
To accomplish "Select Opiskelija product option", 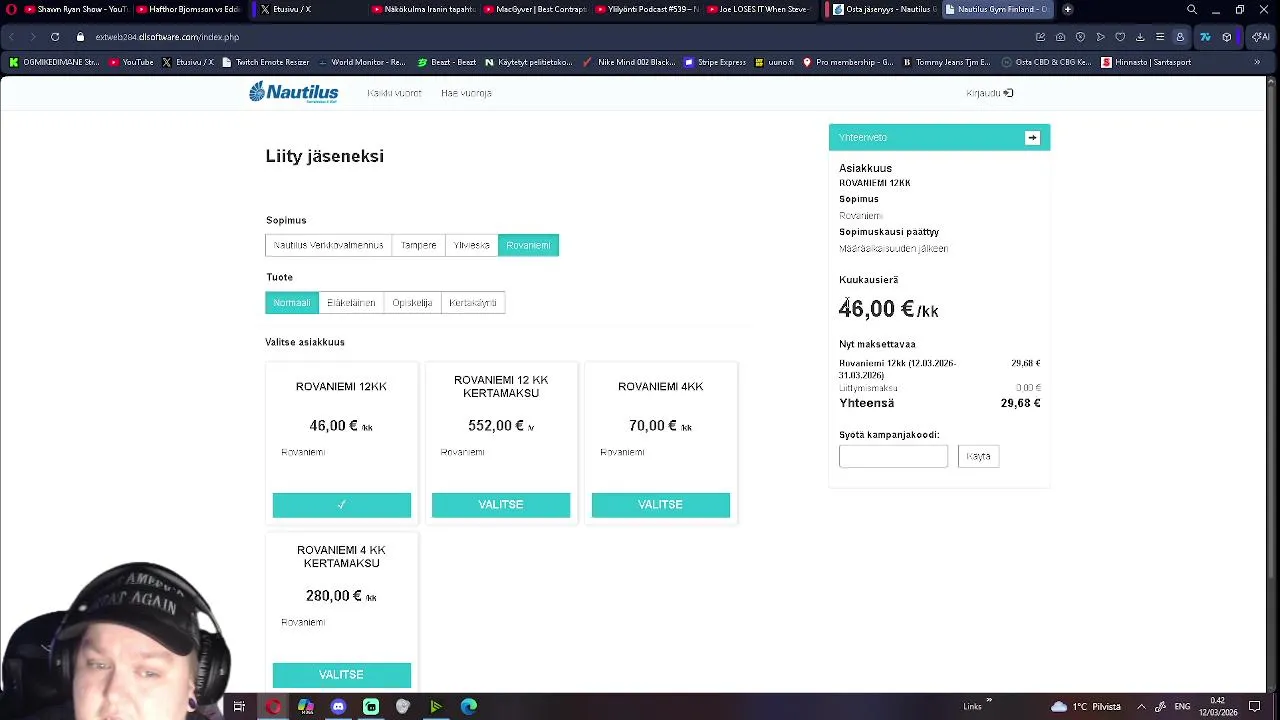I will click(x=412, y=303).
